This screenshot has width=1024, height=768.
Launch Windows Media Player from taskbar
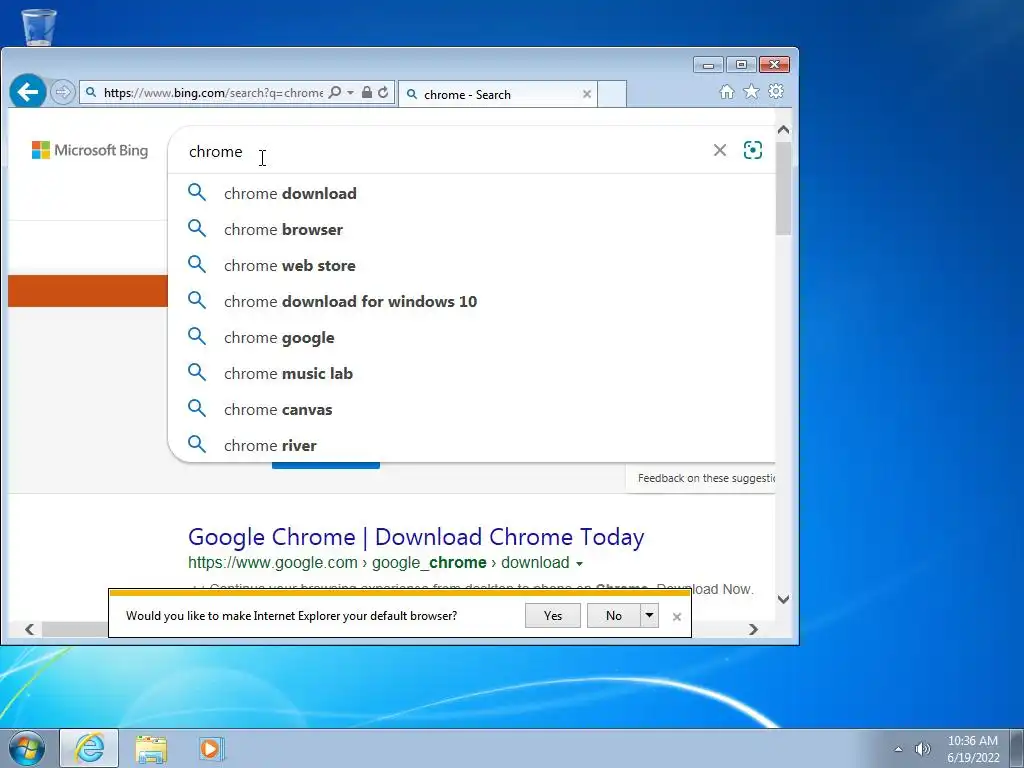click(210, 749)
